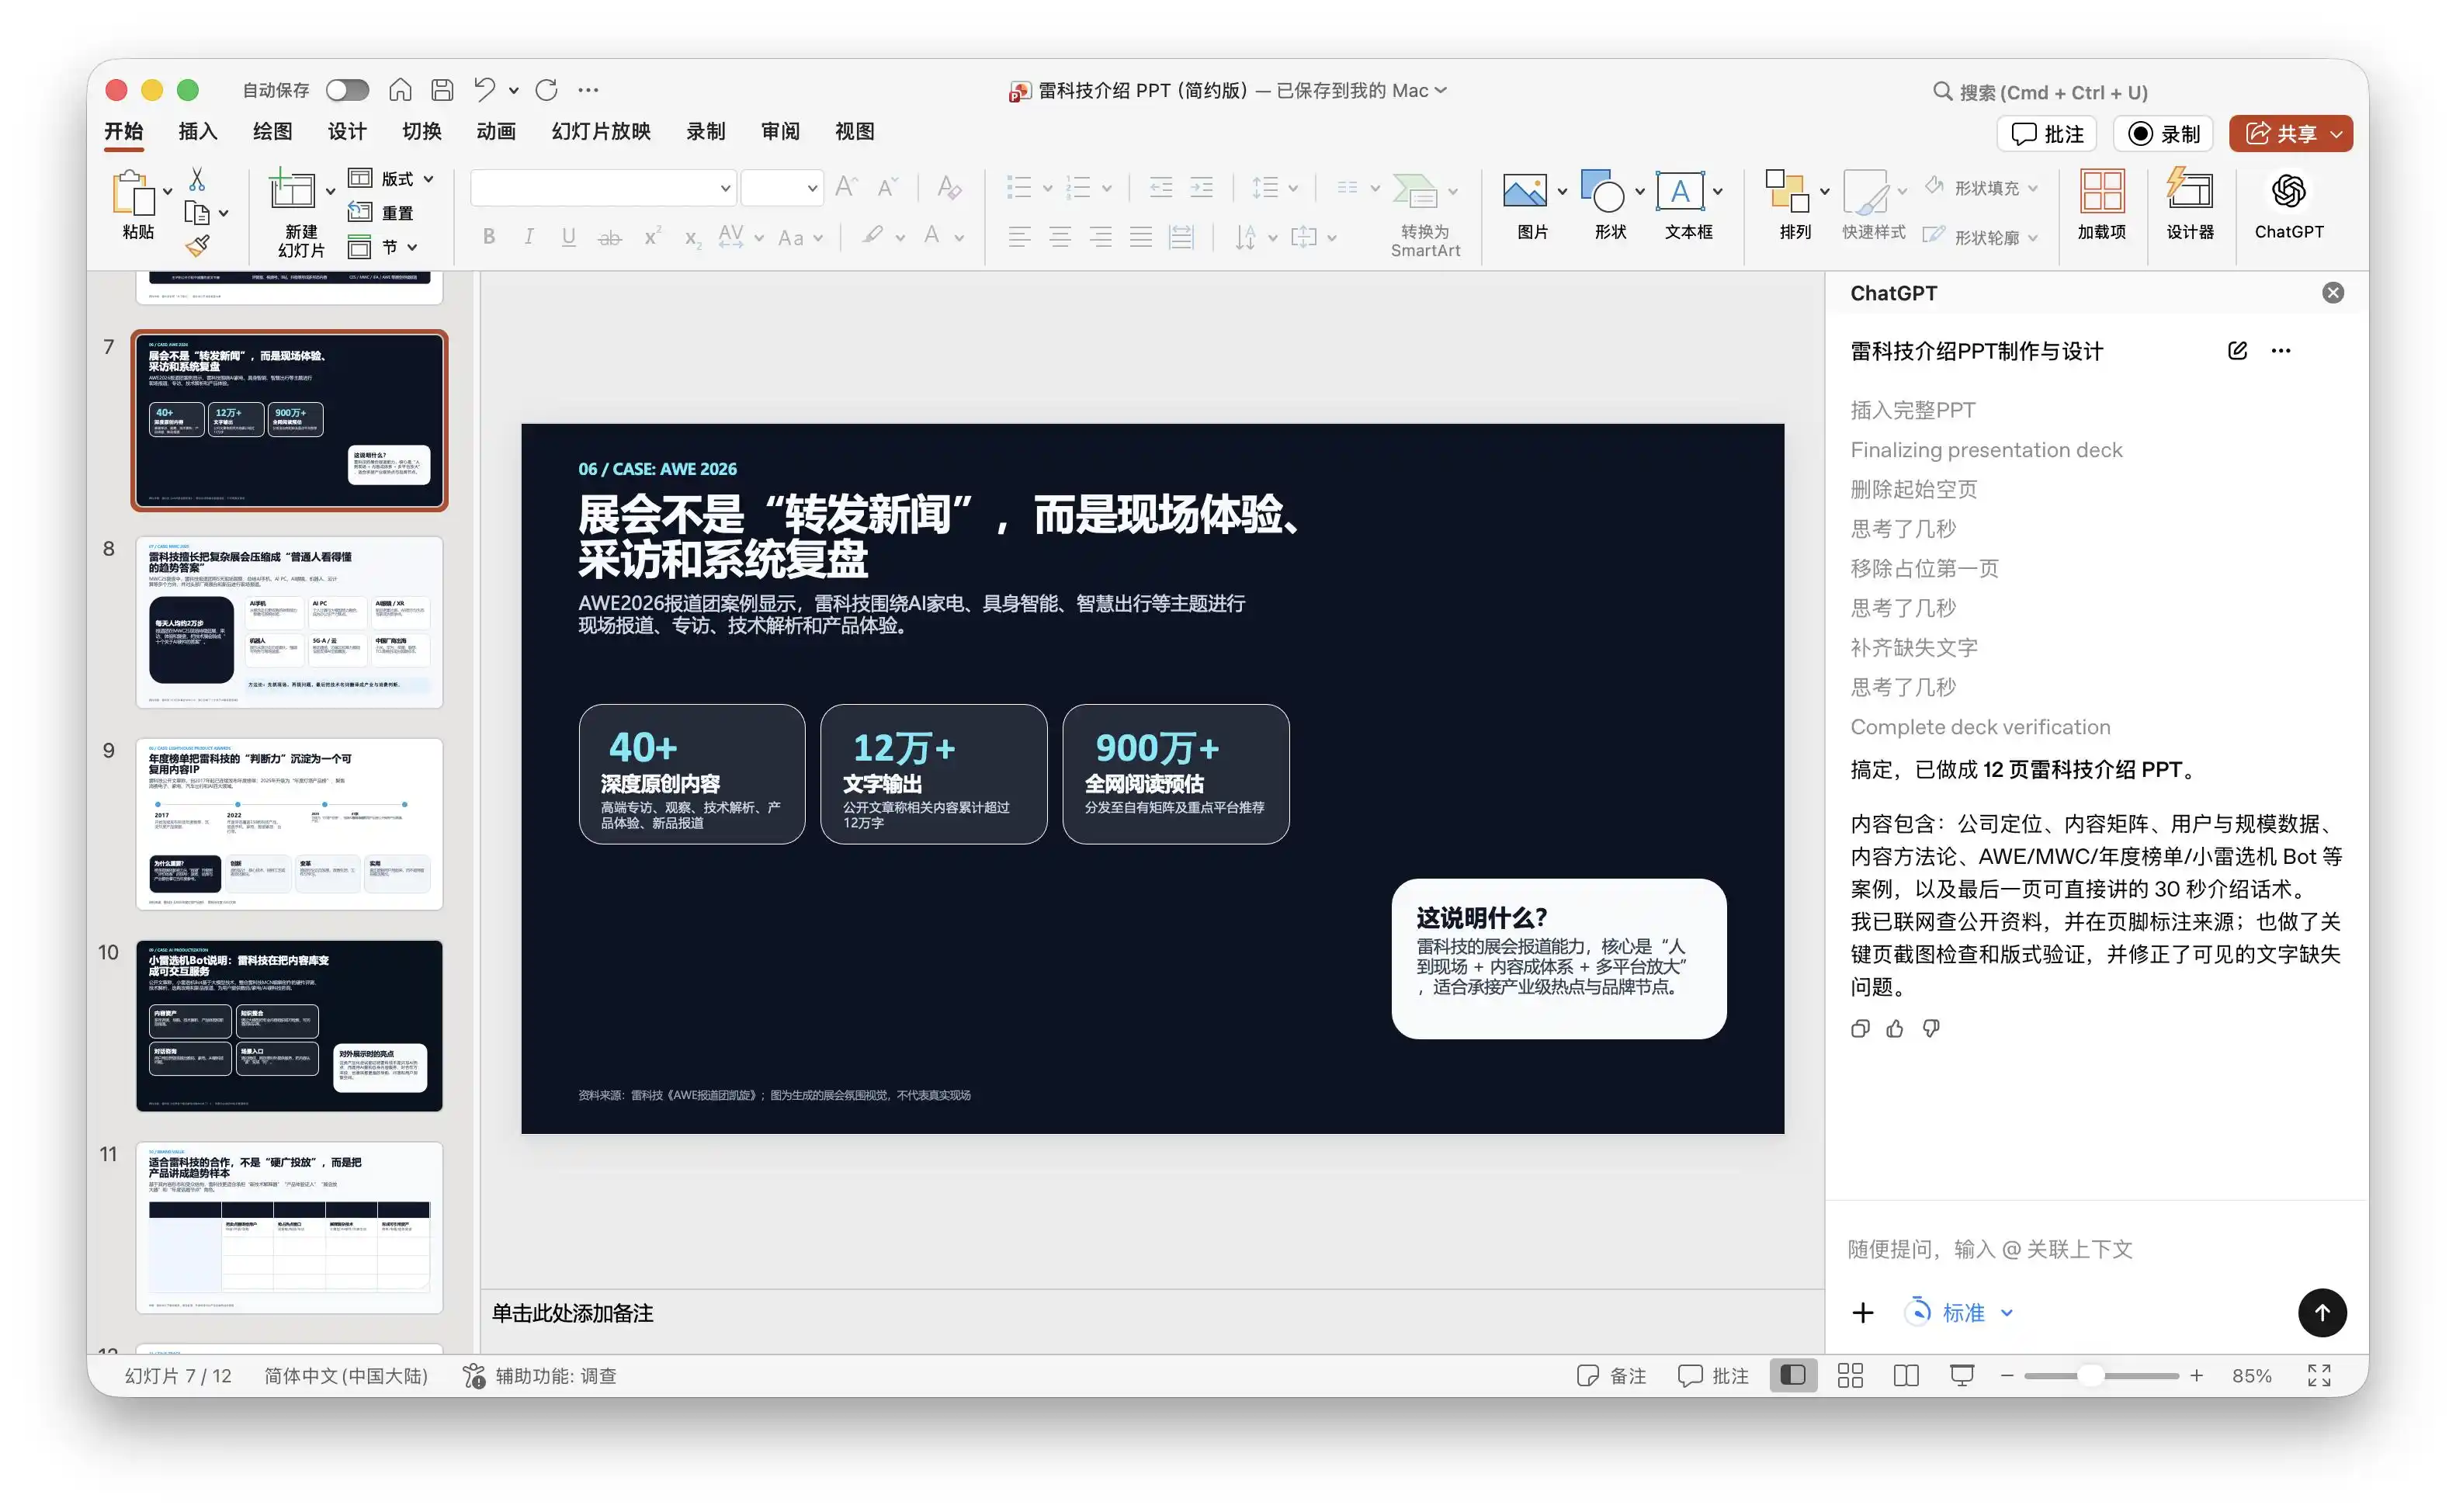Viewport: 2456px width, 1512px height.
Task: Toggle underline formatting
Action: [x=568, y=238]
